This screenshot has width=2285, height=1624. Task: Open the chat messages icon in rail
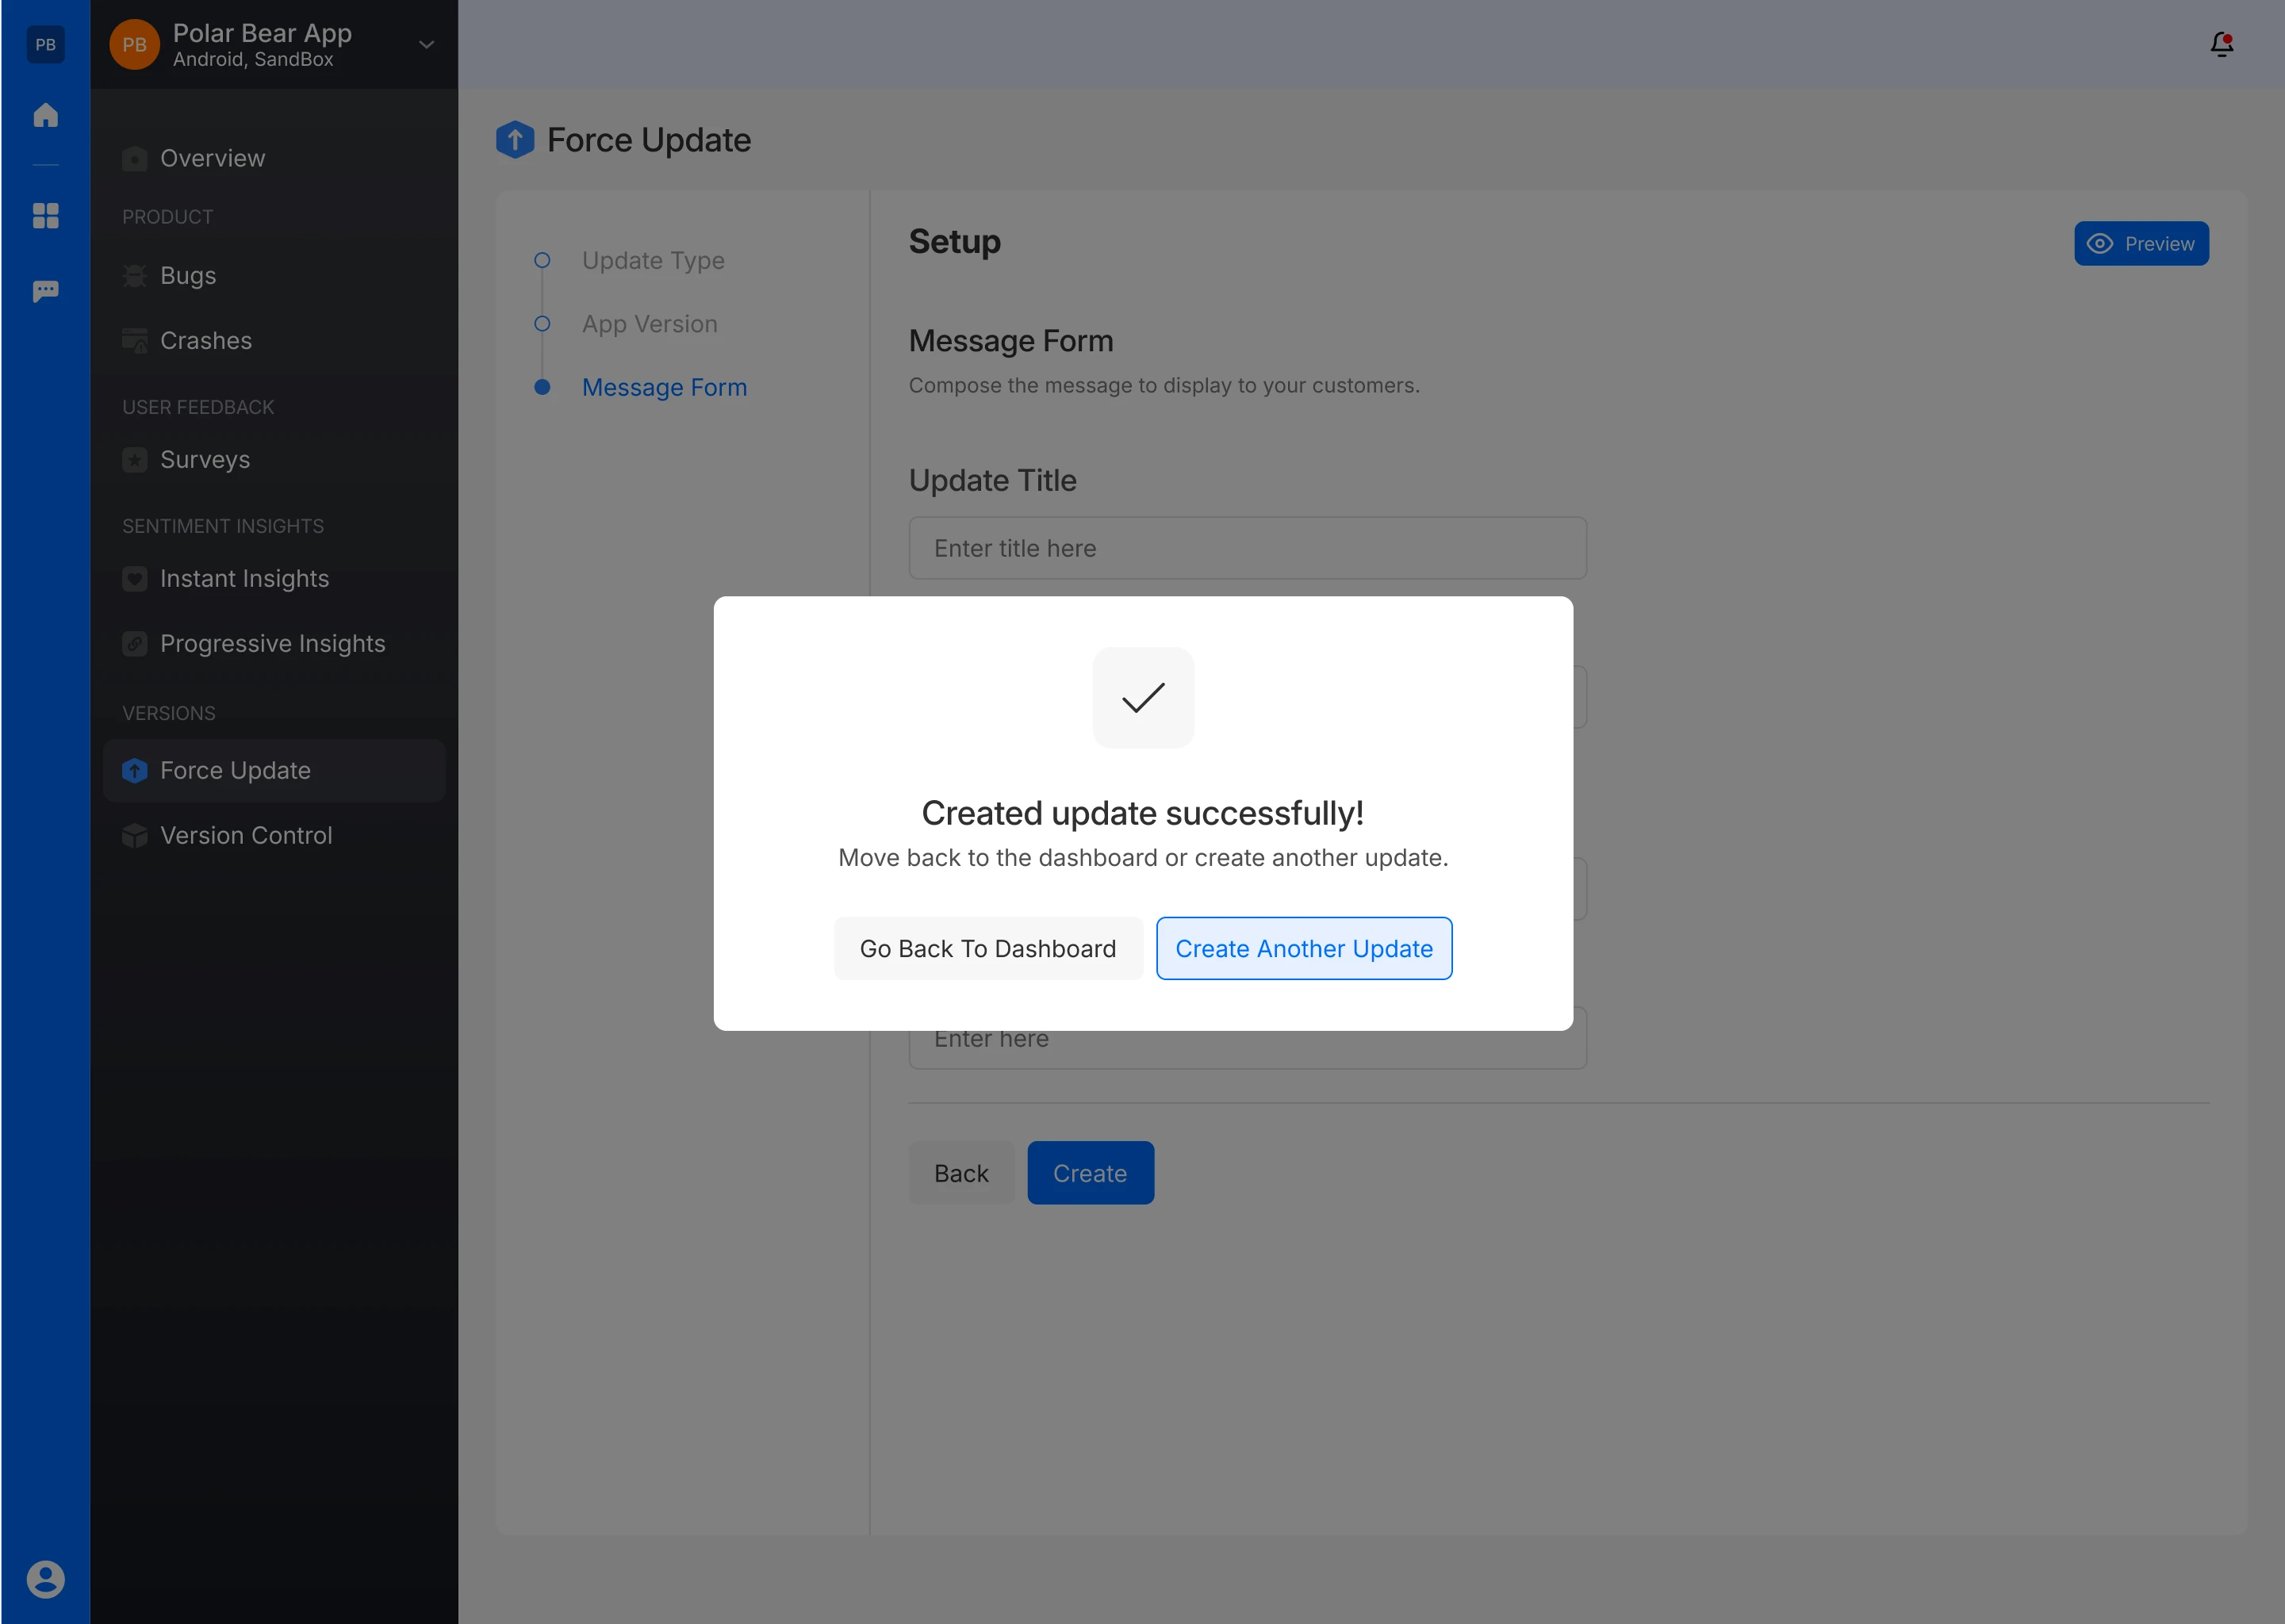tap(45, 291)
